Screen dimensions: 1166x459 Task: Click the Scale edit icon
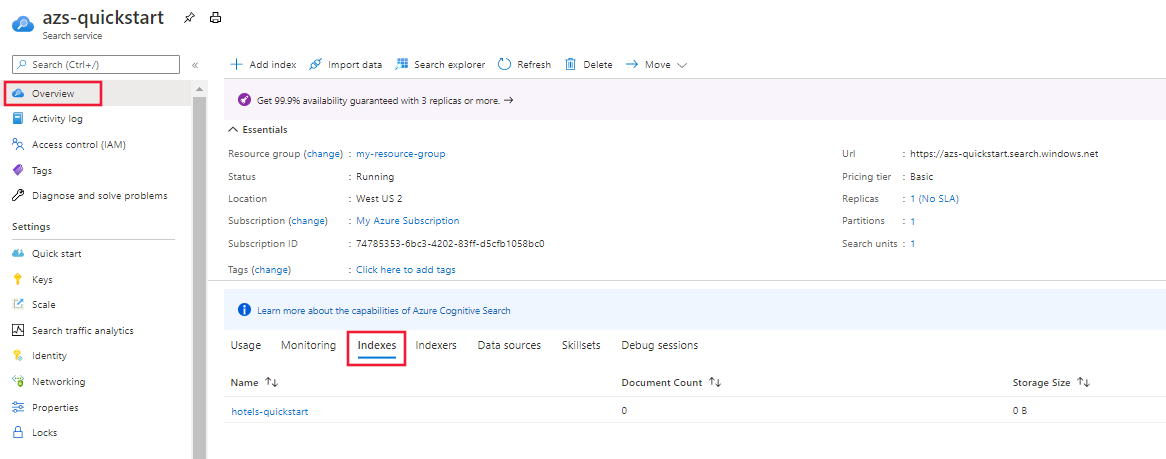tap(19, 304)
